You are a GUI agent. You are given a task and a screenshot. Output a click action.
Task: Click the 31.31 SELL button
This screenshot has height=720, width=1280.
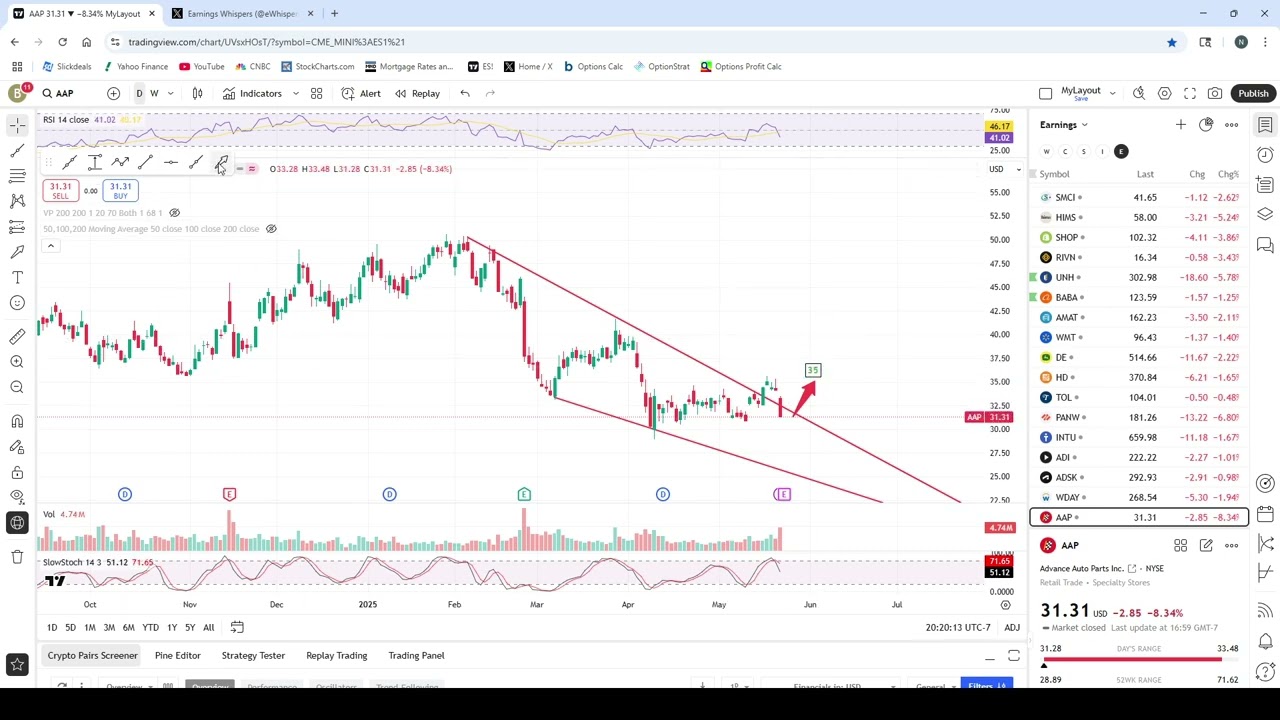click(x=60, y=190)
